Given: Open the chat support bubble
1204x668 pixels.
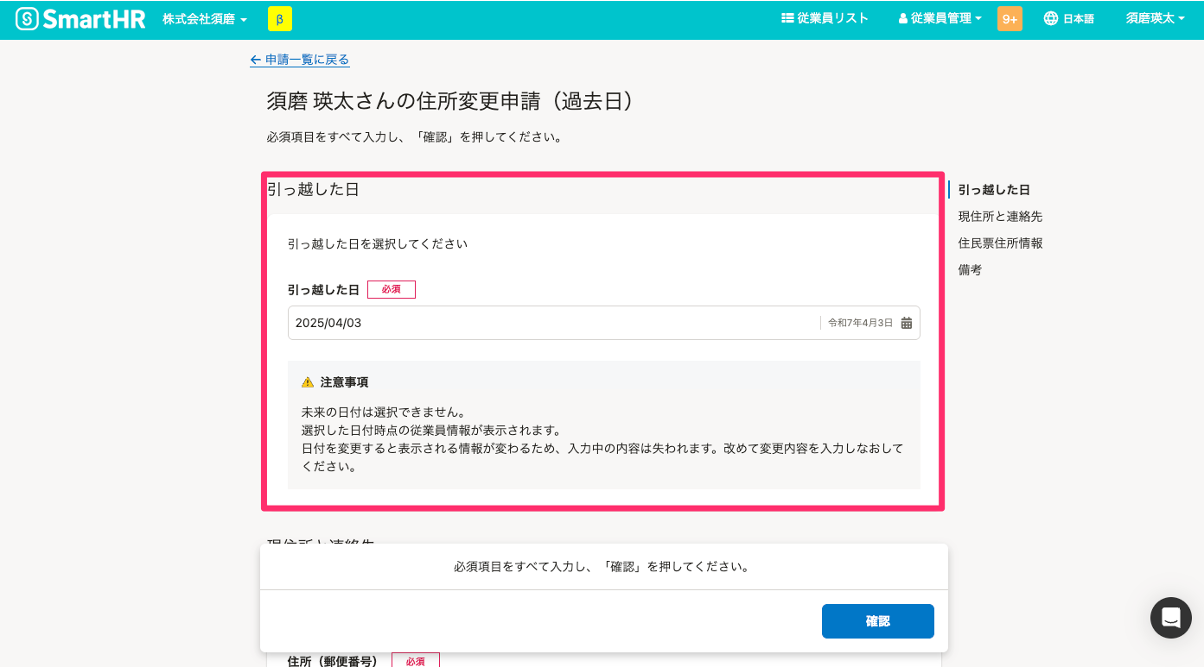Looking at the screenshot, I should [x=1170, y=618].
